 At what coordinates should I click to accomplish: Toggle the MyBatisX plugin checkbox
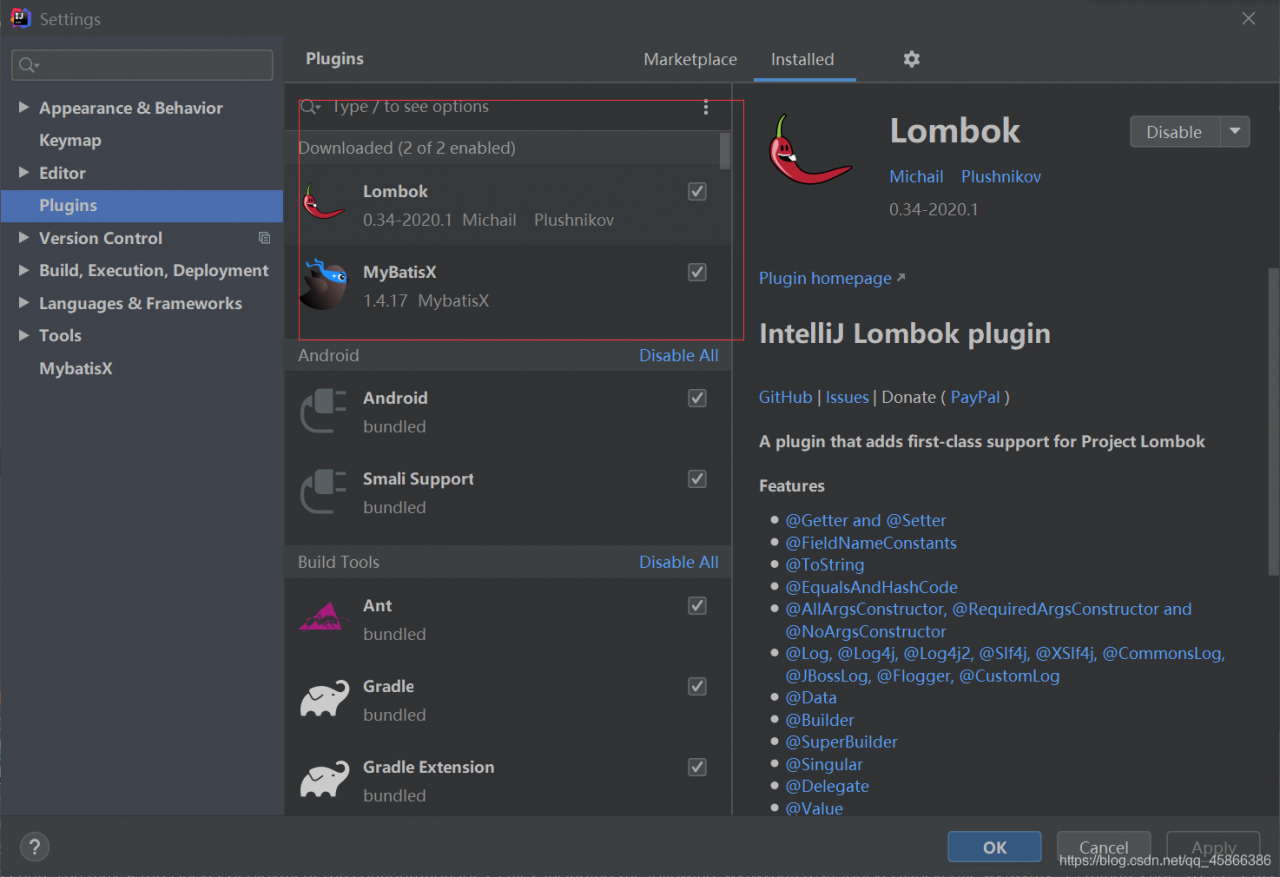pyautogui.click(x=698, y=272)
